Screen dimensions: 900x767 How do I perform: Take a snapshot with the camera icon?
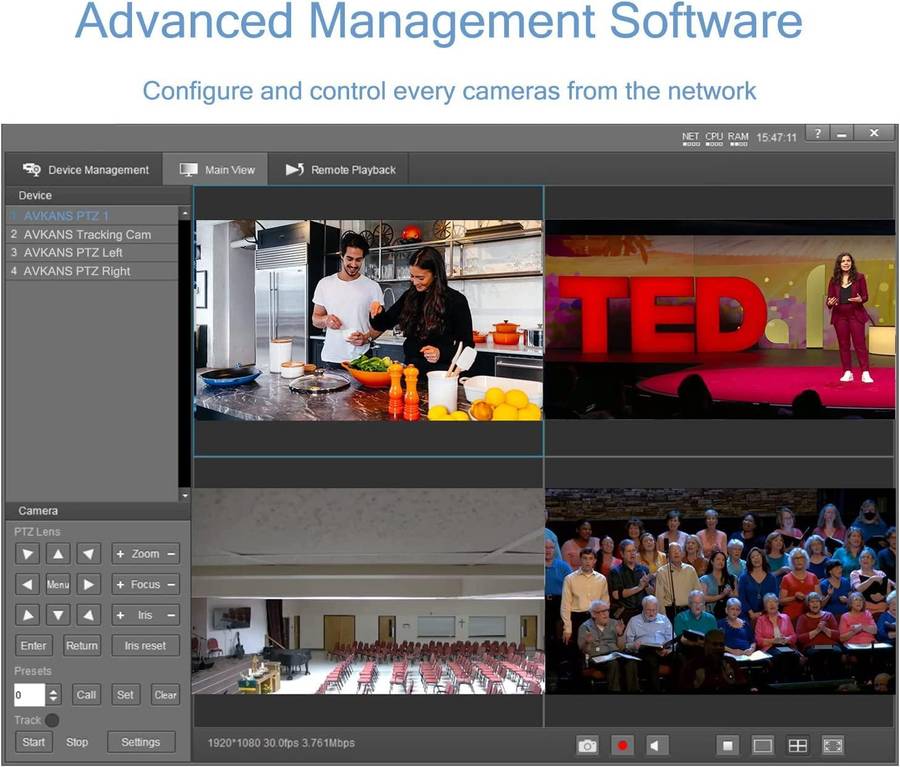(587, 745)
